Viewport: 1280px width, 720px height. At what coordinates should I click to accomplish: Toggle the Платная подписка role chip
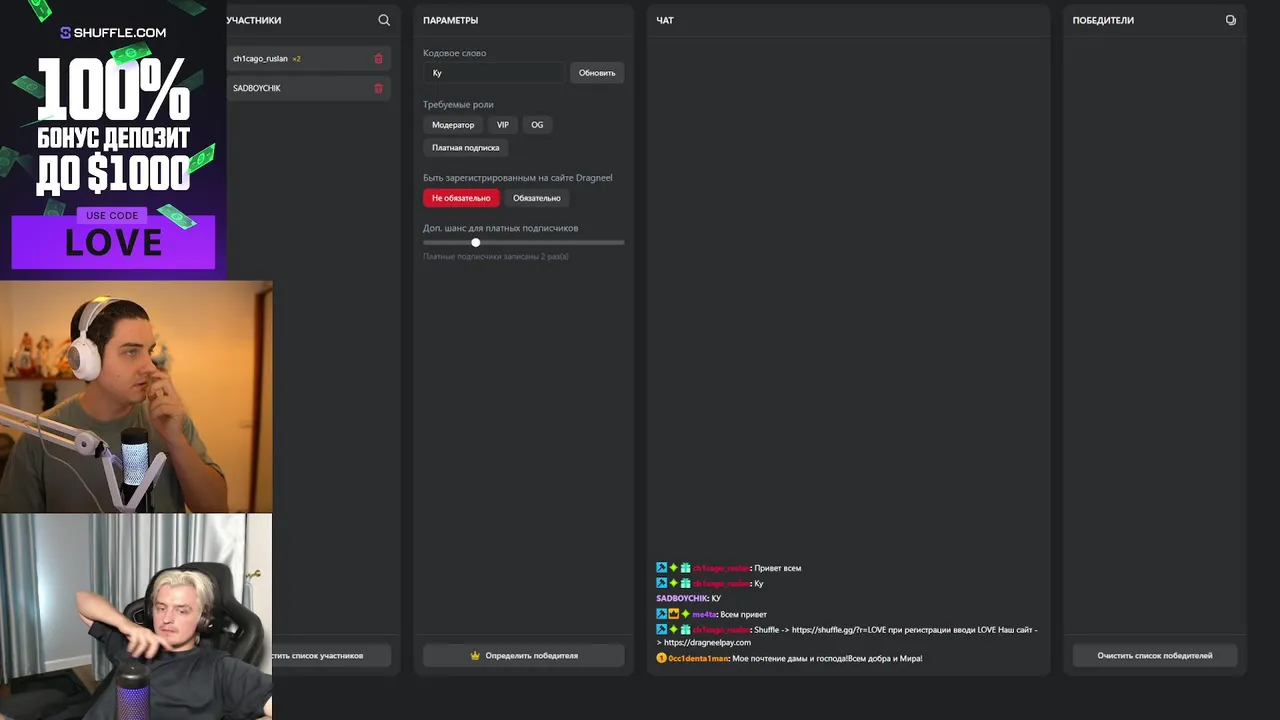coord(465,148)
